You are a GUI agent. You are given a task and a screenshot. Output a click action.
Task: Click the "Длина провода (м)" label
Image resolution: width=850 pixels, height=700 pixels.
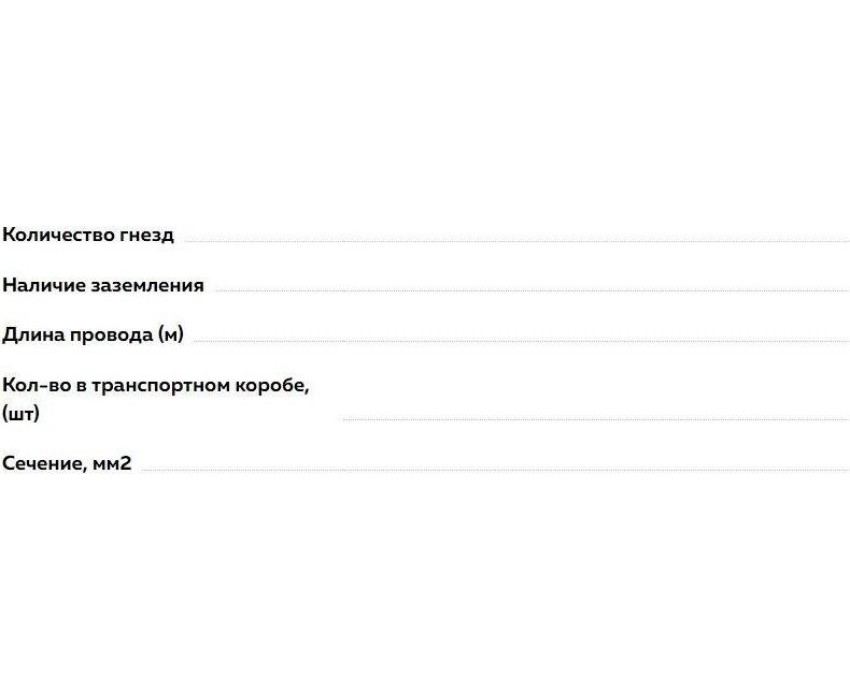point(93,335)
